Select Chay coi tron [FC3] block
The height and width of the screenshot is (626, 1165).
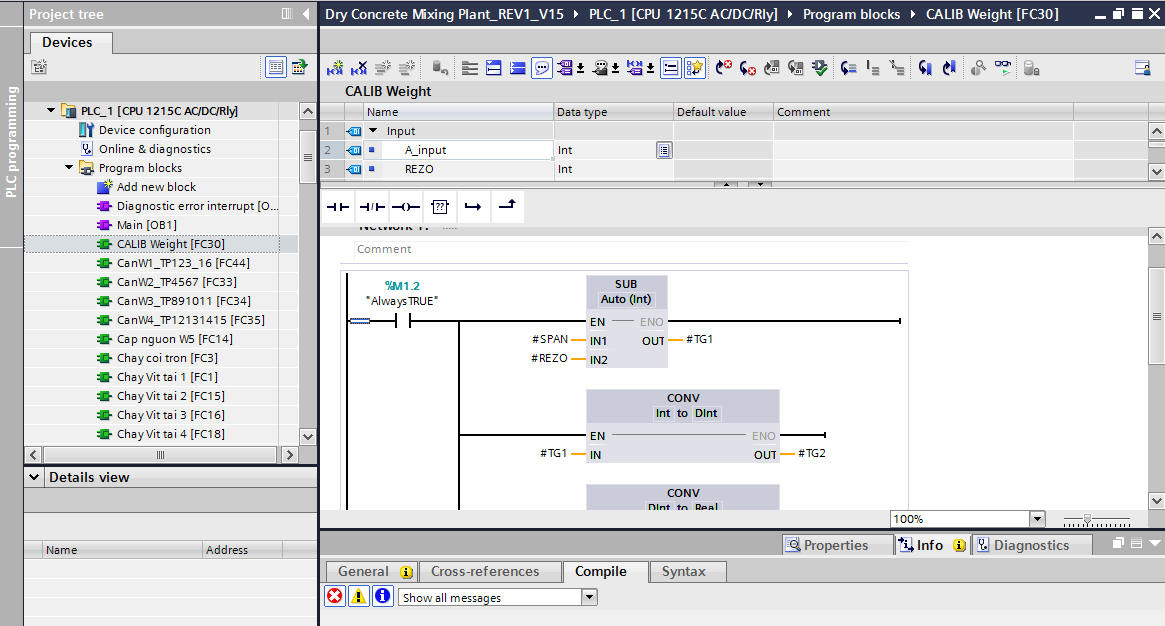pos(167,358)
